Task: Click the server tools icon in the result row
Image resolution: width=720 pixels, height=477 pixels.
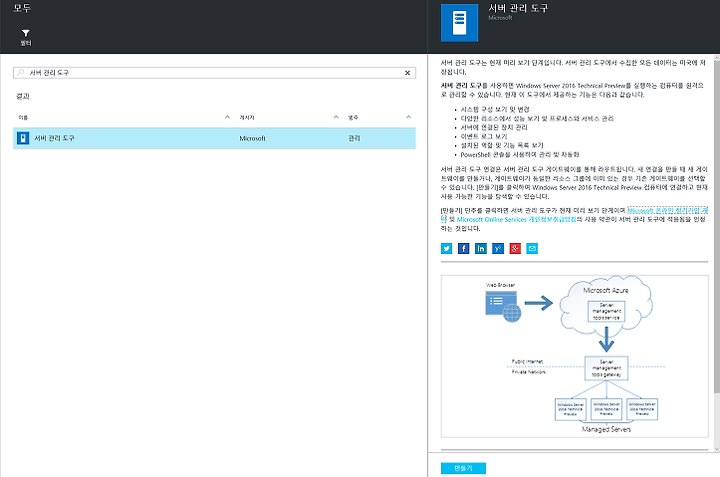Action: pyautogui.click(x=23, y=138)
